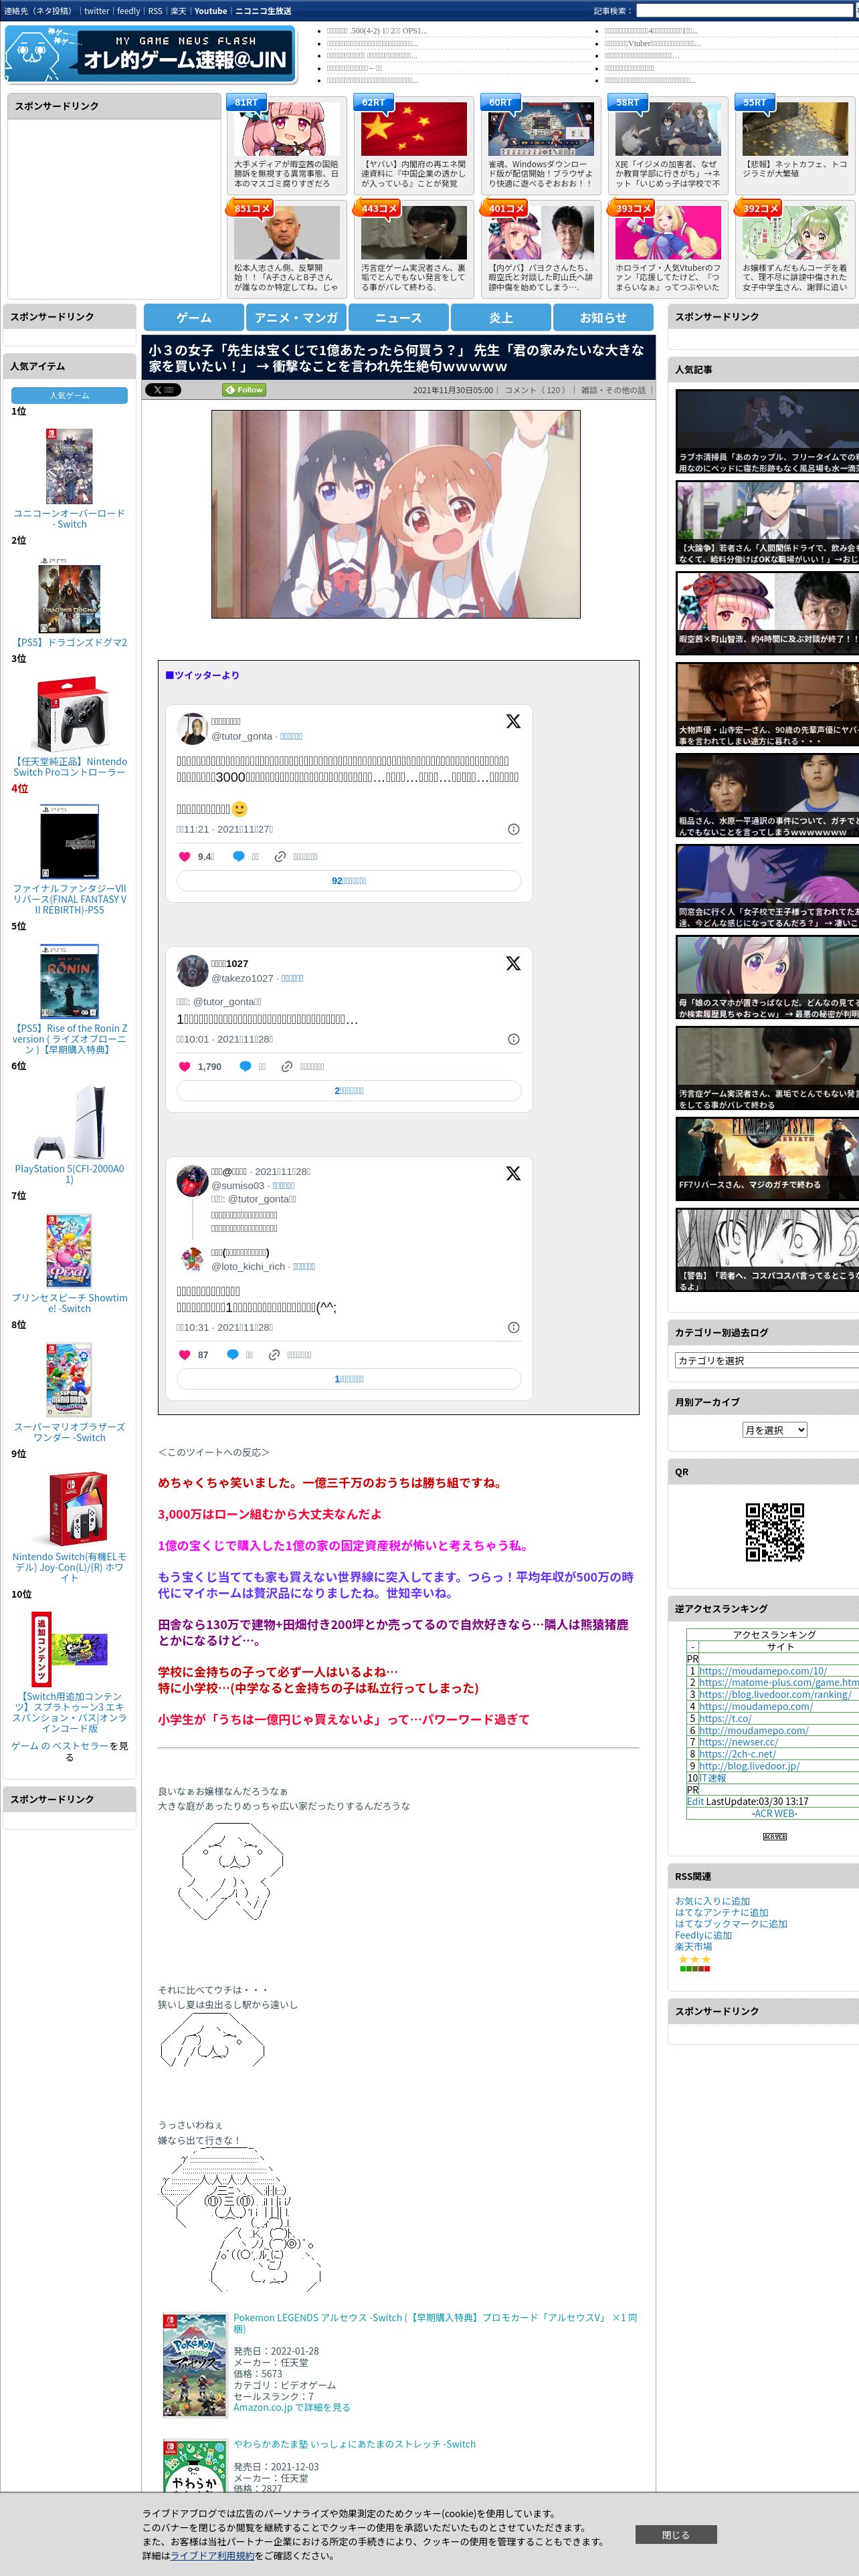This screenshot has height=2576, width=859.
Task: Click Feedlyに追加 link
Action: pos(703,1935)
